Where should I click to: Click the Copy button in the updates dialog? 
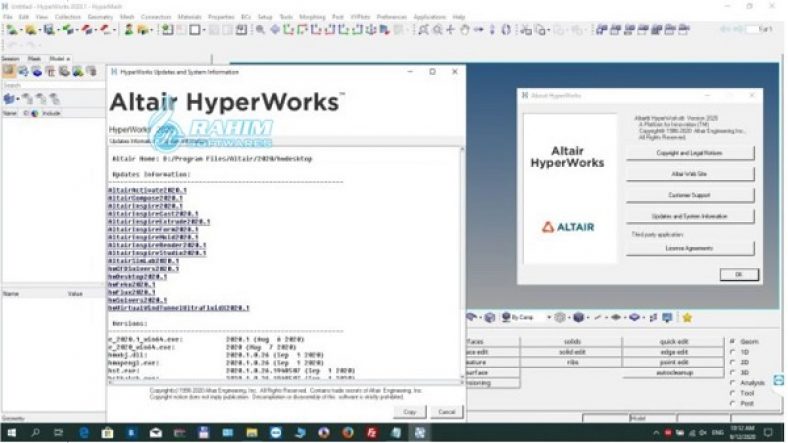[409, 411]
